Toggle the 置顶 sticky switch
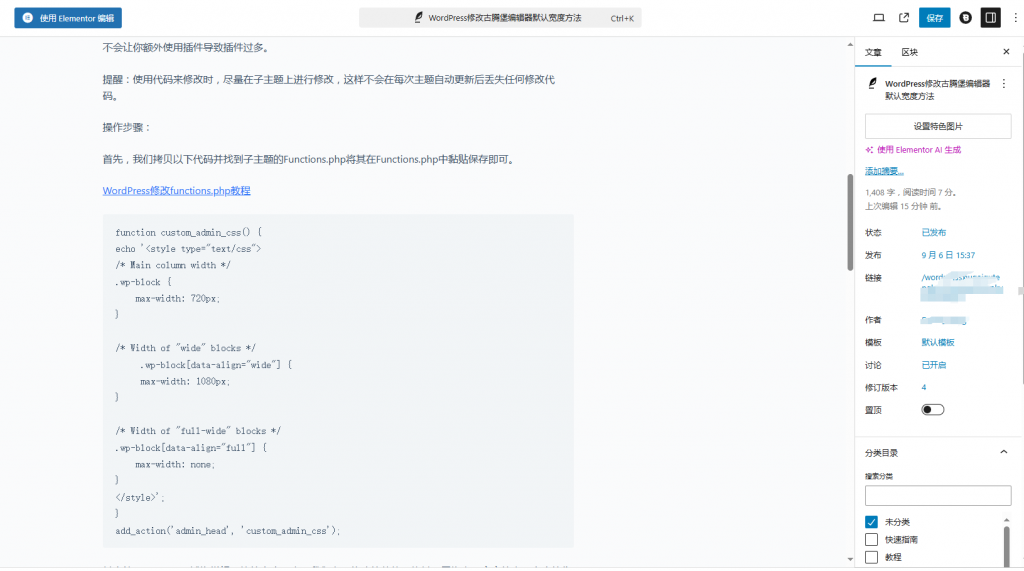 tap(933, 410)
